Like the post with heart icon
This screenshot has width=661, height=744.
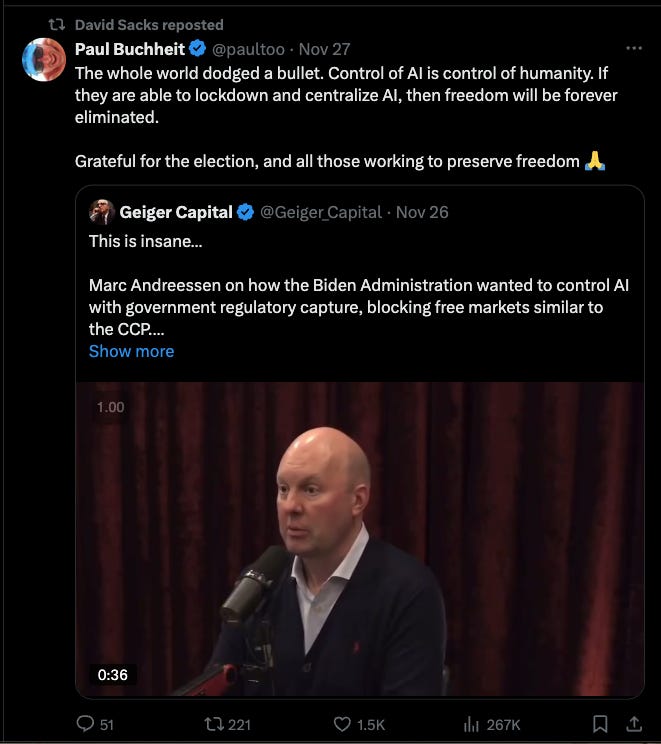(344, 724)
